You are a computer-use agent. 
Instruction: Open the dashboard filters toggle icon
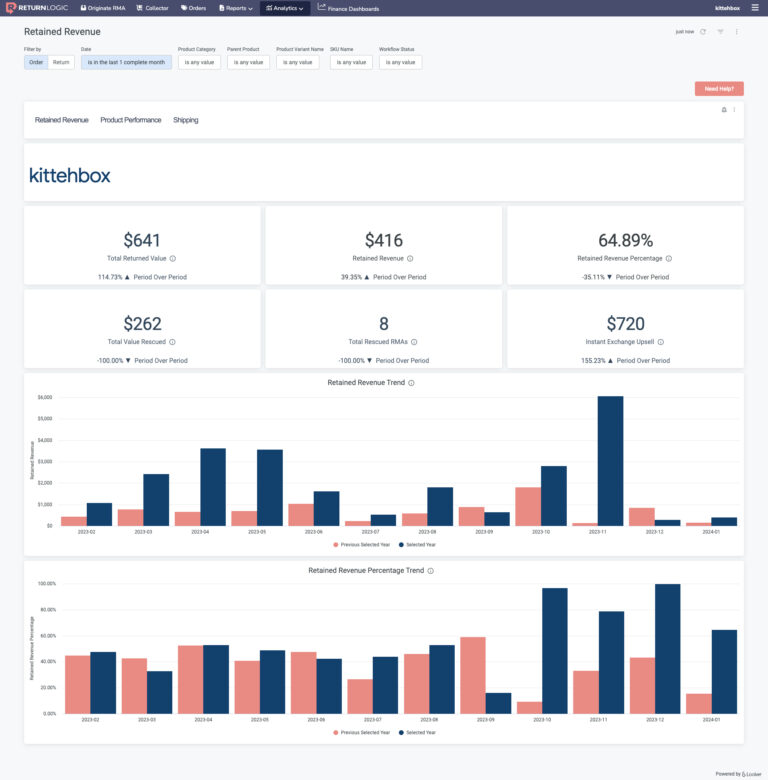pos(720,32)
